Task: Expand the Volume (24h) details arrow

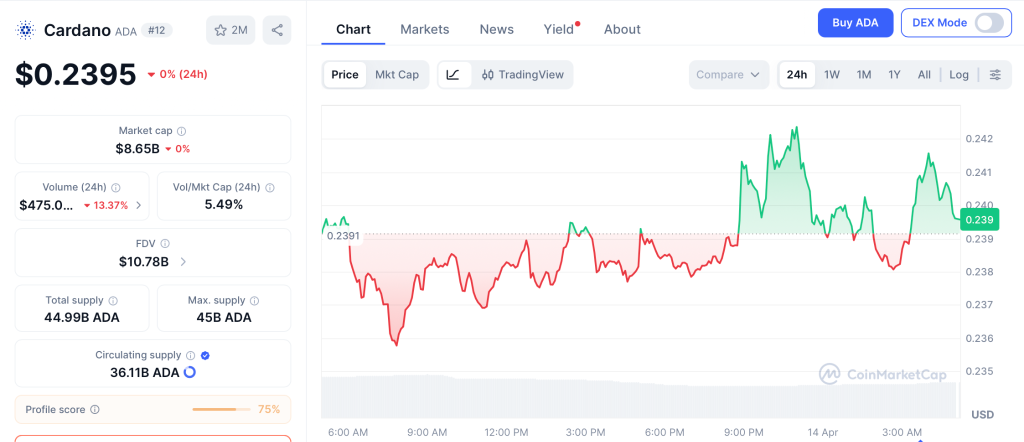Action: (x=138, y=205)
